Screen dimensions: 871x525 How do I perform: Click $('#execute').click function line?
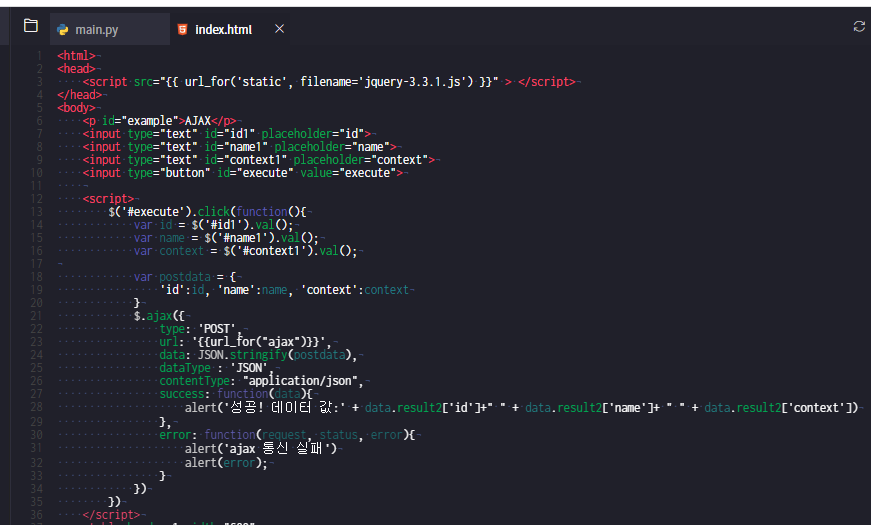[x=207, y=212]
